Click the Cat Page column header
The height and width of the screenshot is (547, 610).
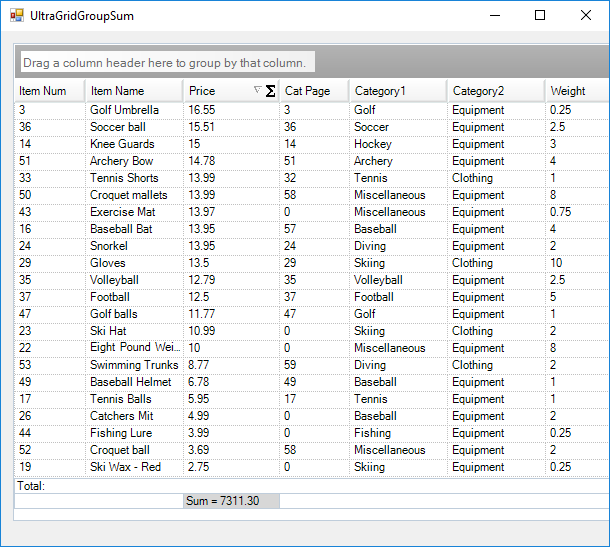point(313,91)
